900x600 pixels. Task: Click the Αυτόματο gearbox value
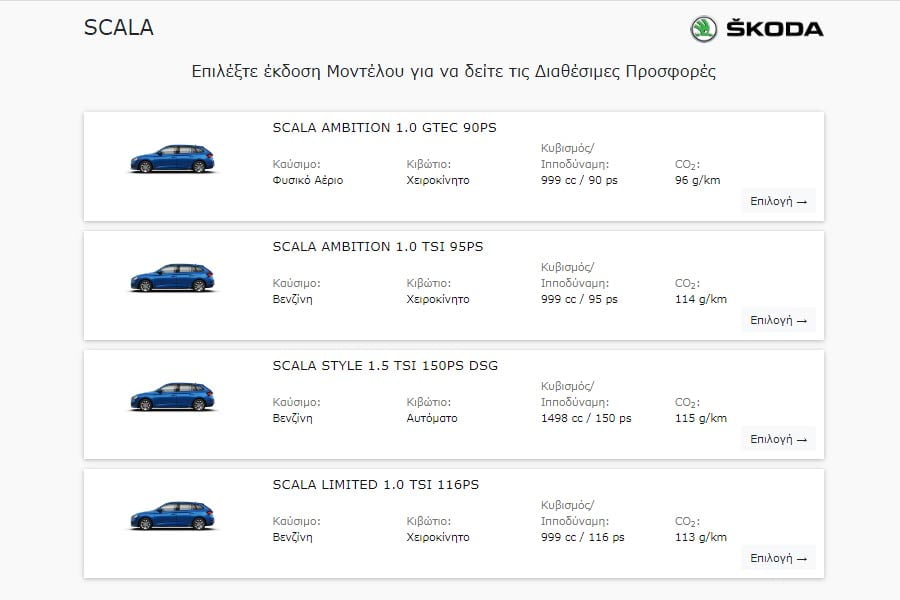click(432, 418)
